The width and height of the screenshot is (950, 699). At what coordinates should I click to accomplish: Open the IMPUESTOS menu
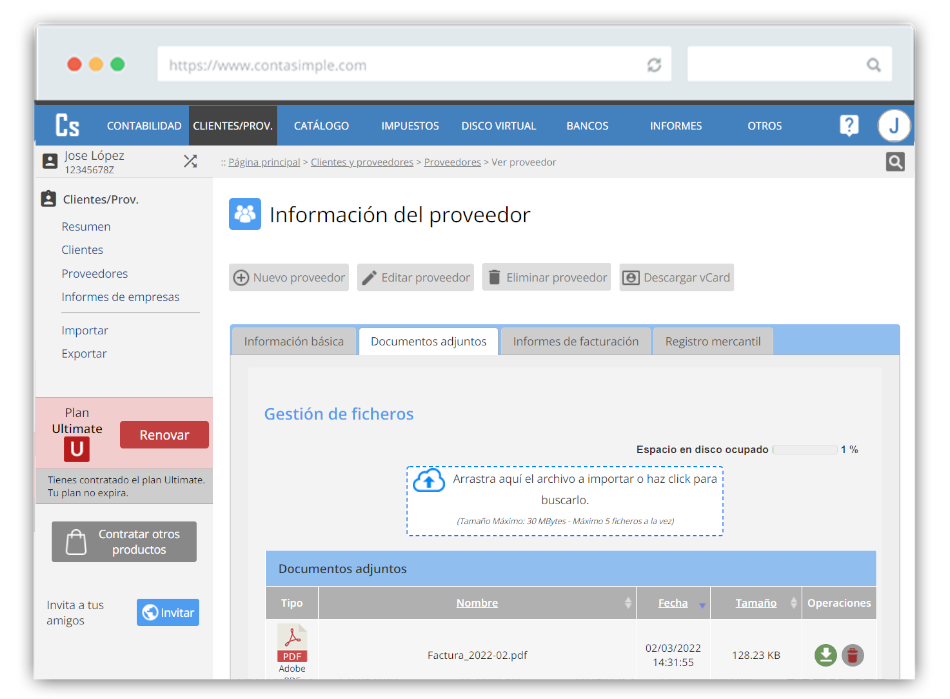click(410, 126)
